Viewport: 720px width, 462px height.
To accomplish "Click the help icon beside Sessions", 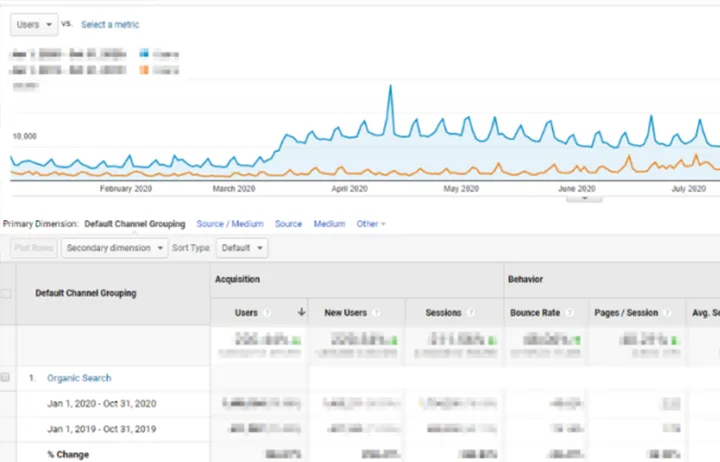I will coord(470,313).
